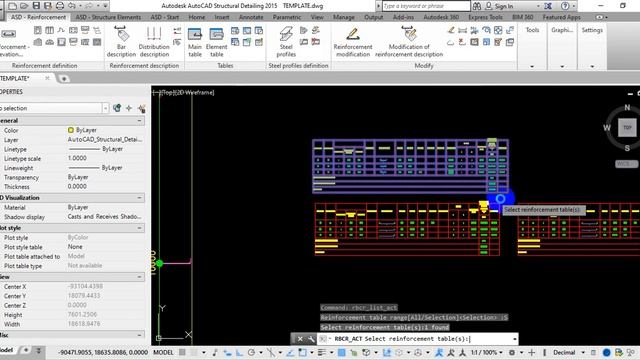Switch to ASD - Start tab
This screenshot has width=640, height=360.
165,17
